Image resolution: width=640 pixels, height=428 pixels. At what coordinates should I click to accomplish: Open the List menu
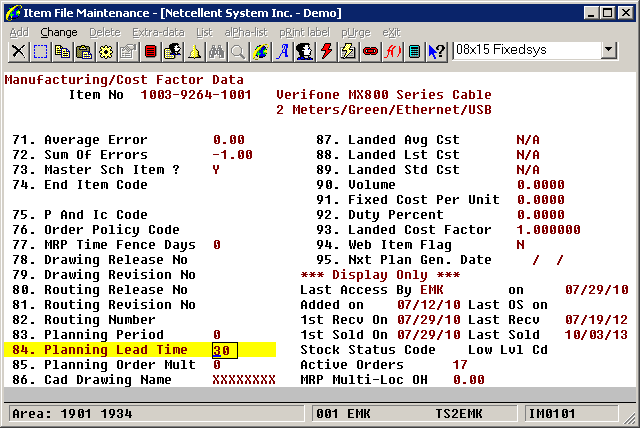tap(204, 32)
